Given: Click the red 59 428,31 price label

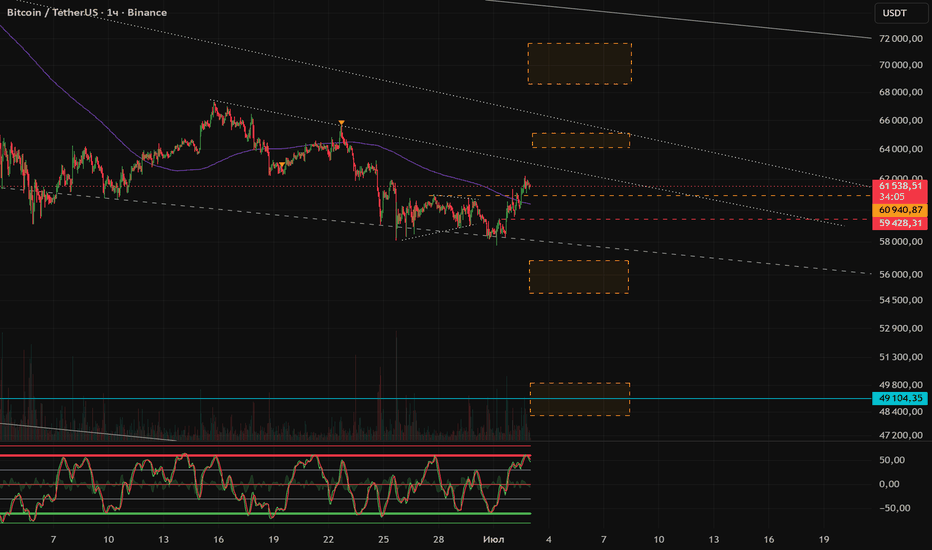Looking at the screenshot, I should coord(899,223).
